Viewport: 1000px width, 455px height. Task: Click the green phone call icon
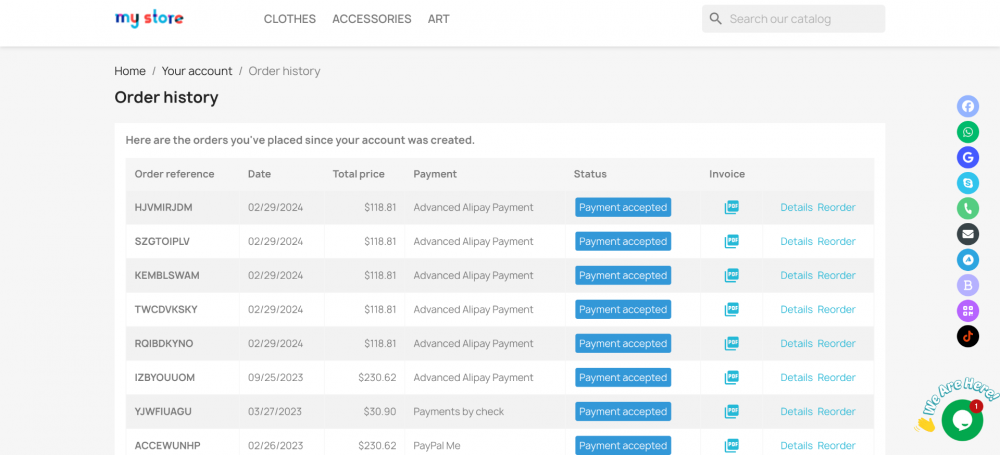click(967, 208)
